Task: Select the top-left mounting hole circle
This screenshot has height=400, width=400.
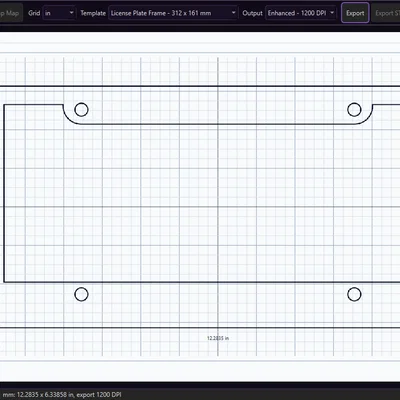Action: point(81,110)
